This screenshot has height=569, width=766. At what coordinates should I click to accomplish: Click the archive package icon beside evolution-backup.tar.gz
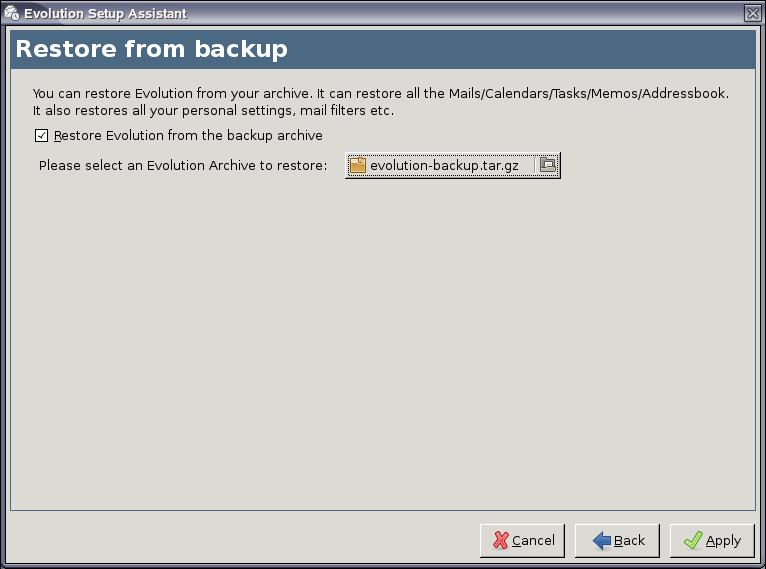pos(358,165)
